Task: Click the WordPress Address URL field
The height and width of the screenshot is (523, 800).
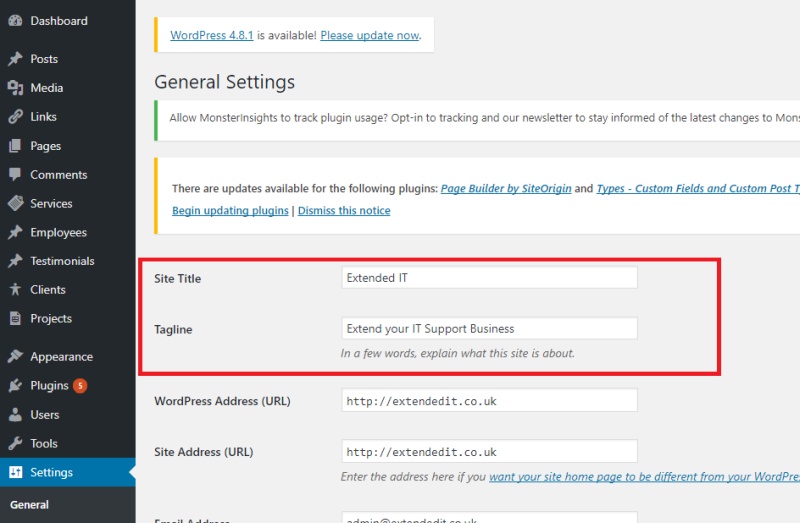Action: click(489, 401)
